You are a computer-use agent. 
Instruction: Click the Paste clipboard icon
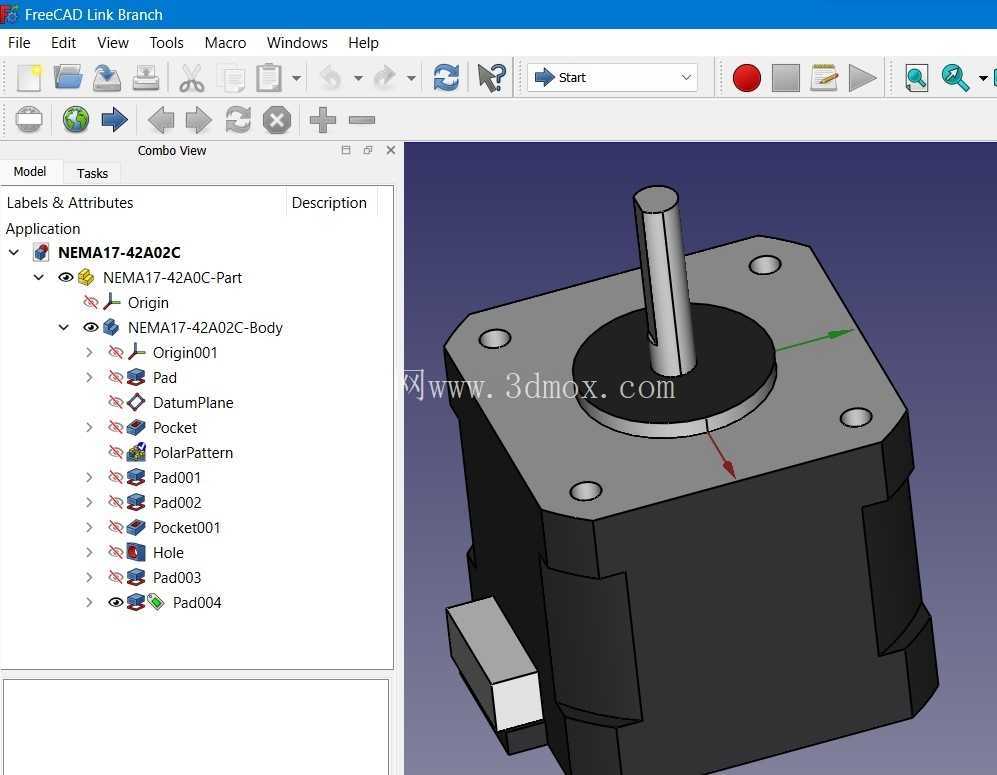tap(269, 78)
